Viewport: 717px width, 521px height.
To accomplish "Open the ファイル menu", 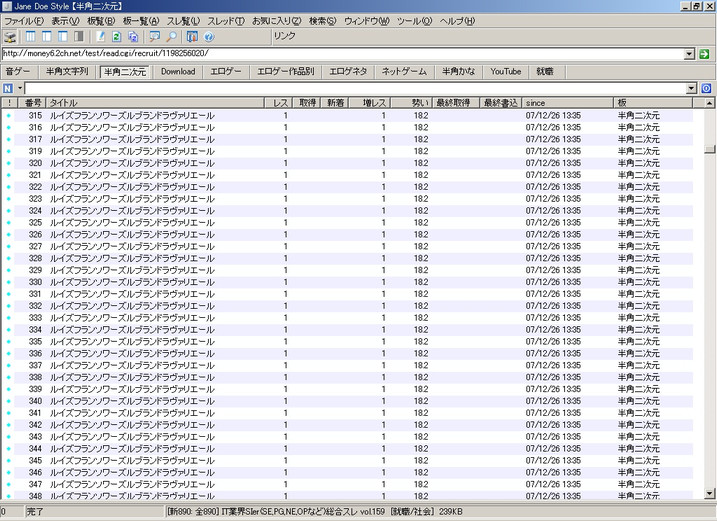I will point(24,21).
